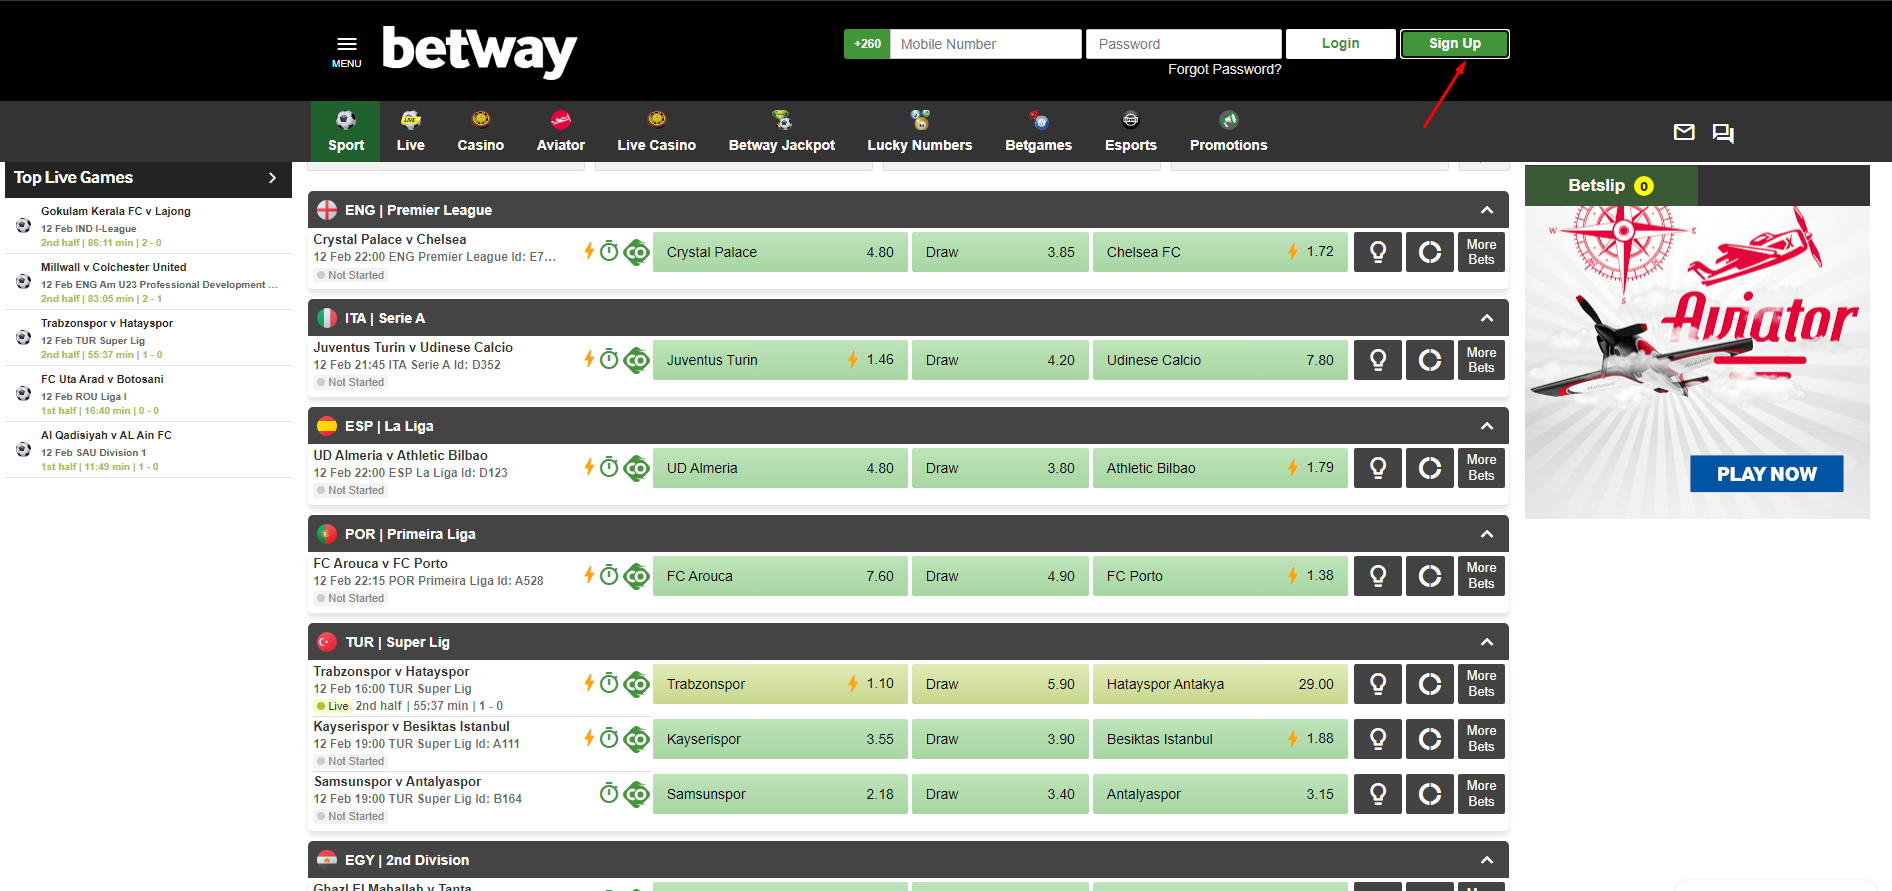Screen dimensions: 1892x891
Task: Expand Top Live Games arrow
Action: click(x=272, y=178)
